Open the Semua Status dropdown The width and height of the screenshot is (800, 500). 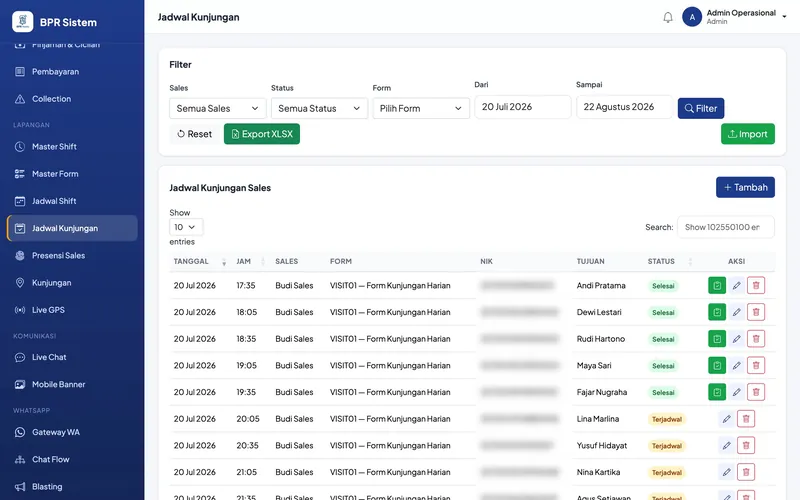coord(319,108)
